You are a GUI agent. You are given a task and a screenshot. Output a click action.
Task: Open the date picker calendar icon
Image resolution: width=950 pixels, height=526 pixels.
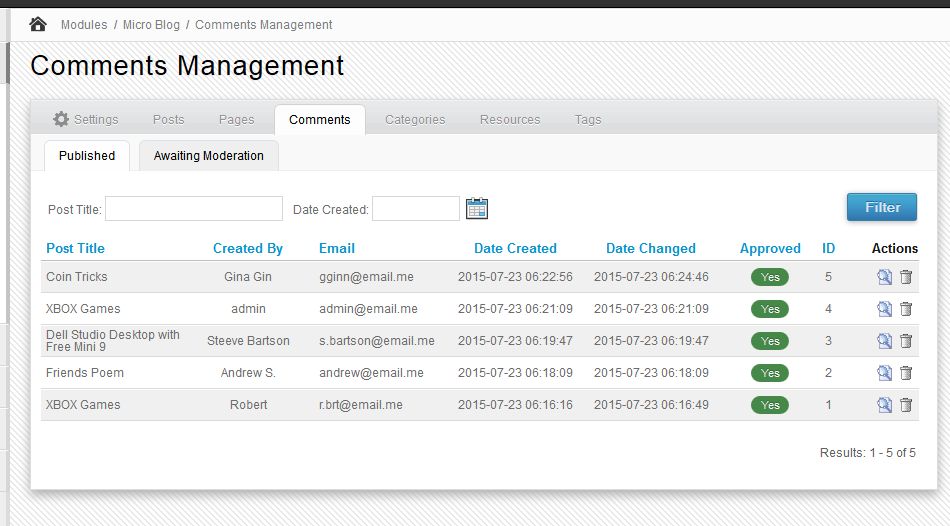pyautogui.click(x=477, y=208)
